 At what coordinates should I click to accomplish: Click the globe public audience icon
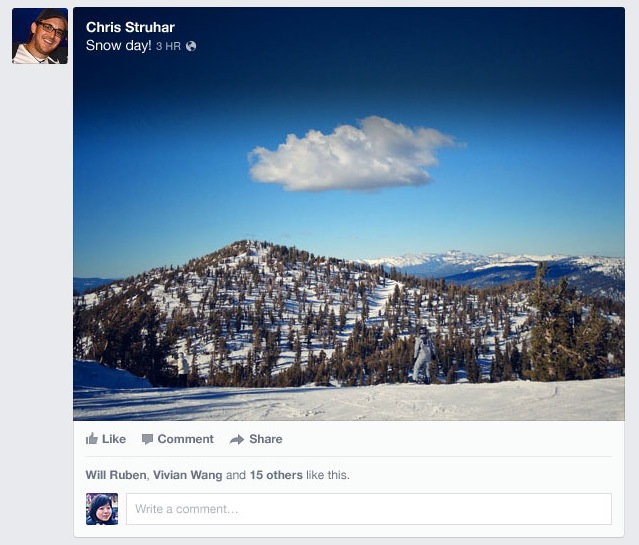(x=191, y=46)
